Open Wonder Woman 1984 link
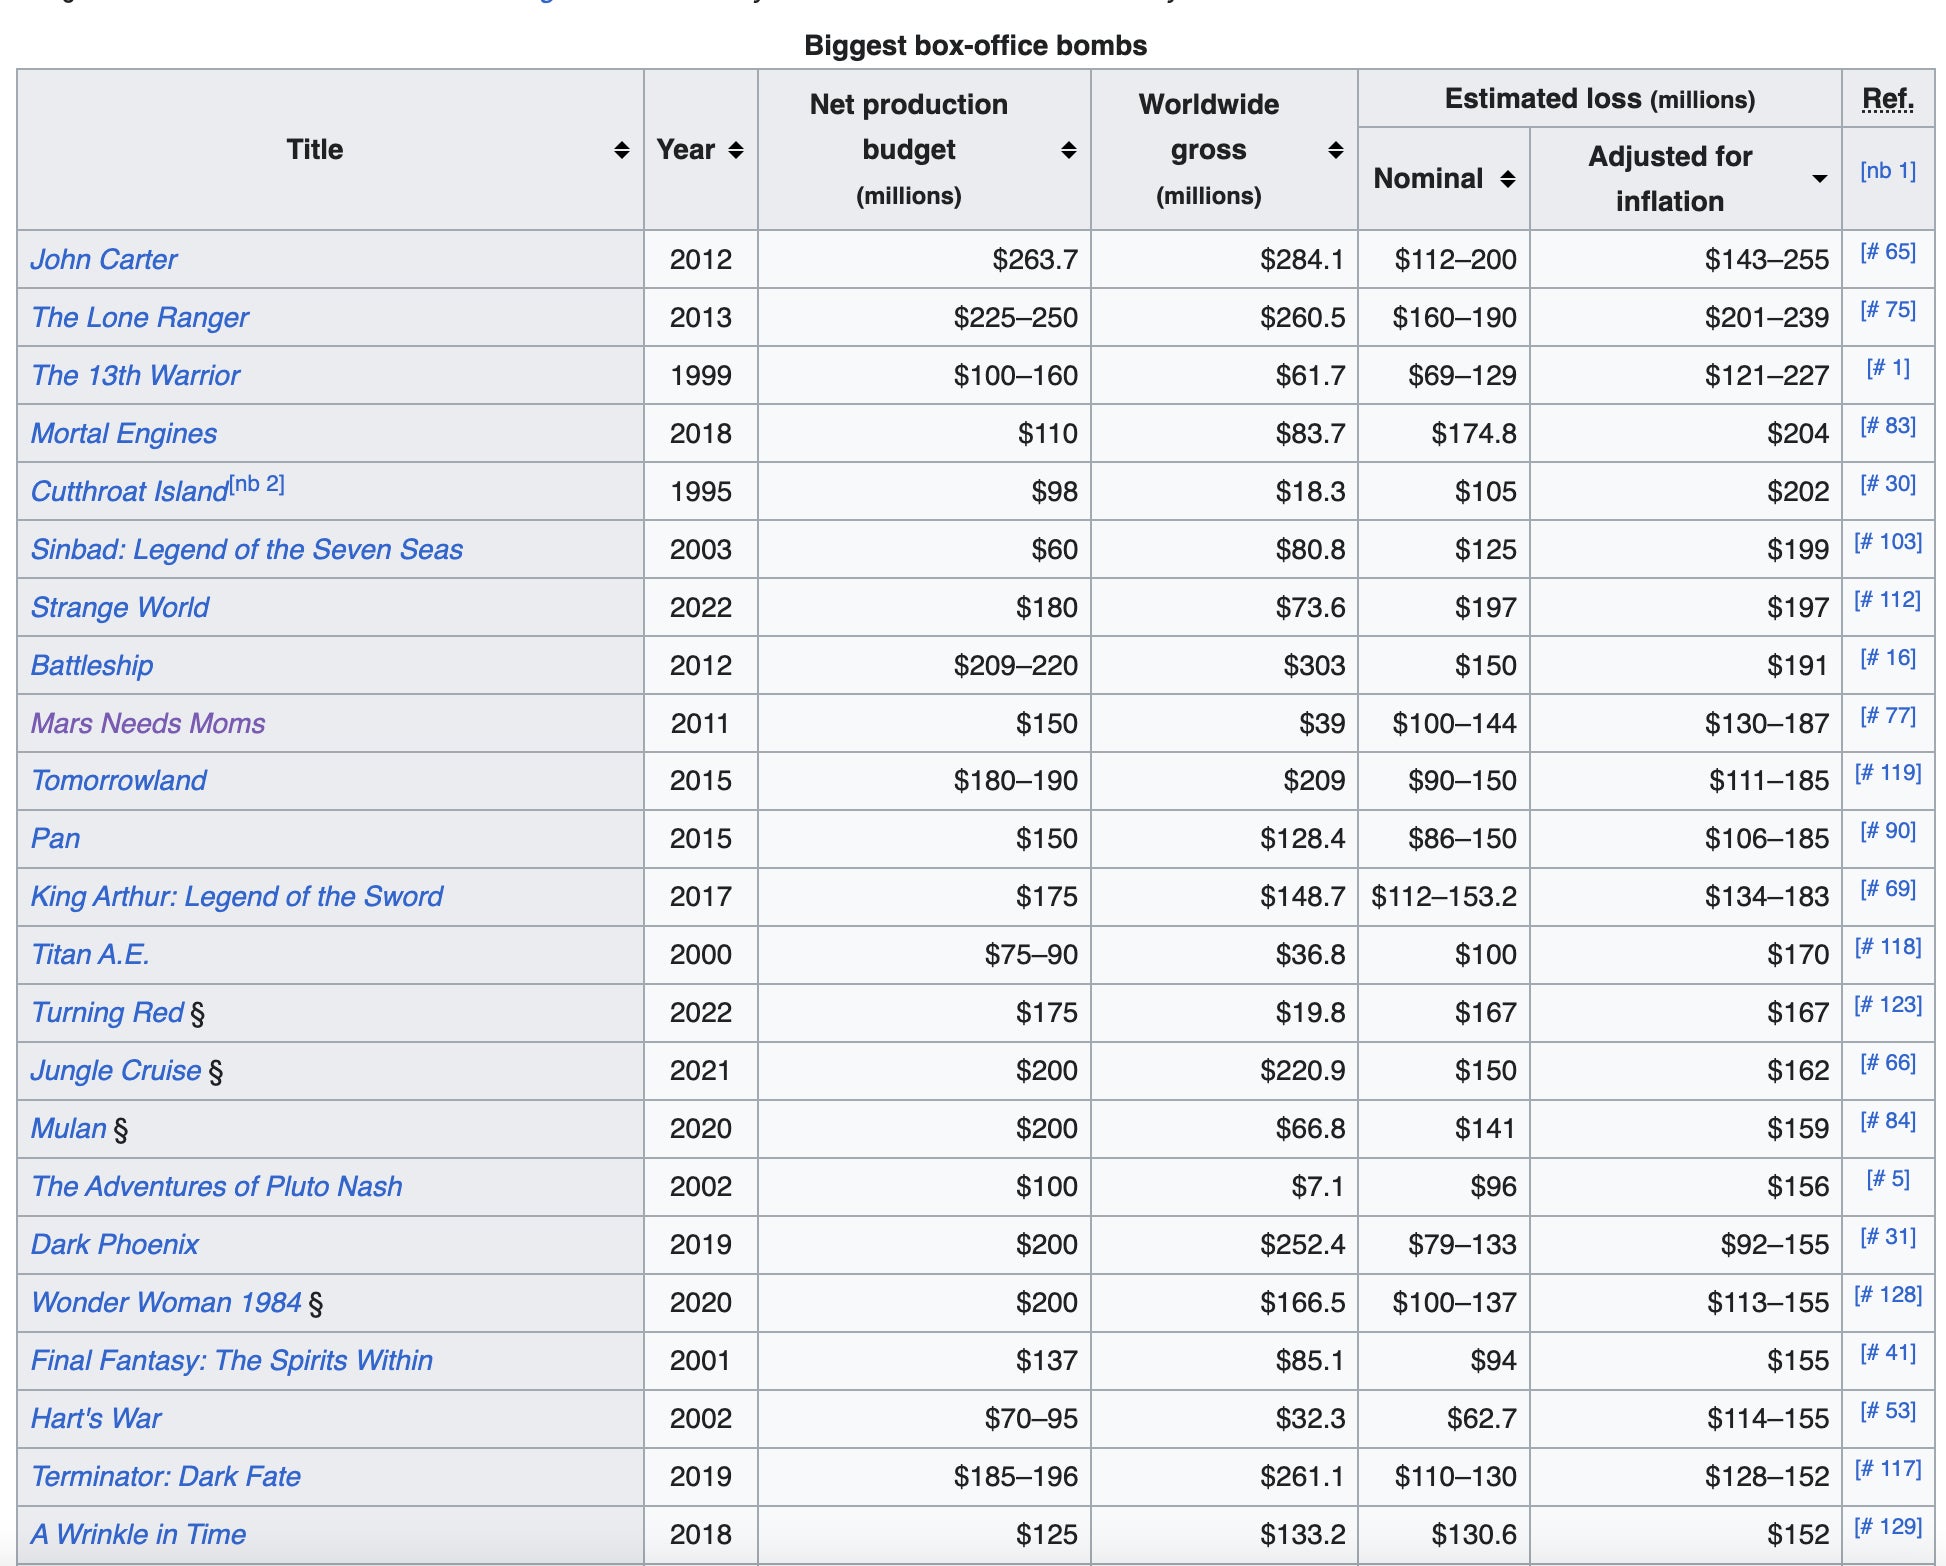Image resolution: width=1946 pixels, height=1566 pixels. (166, 1303)
